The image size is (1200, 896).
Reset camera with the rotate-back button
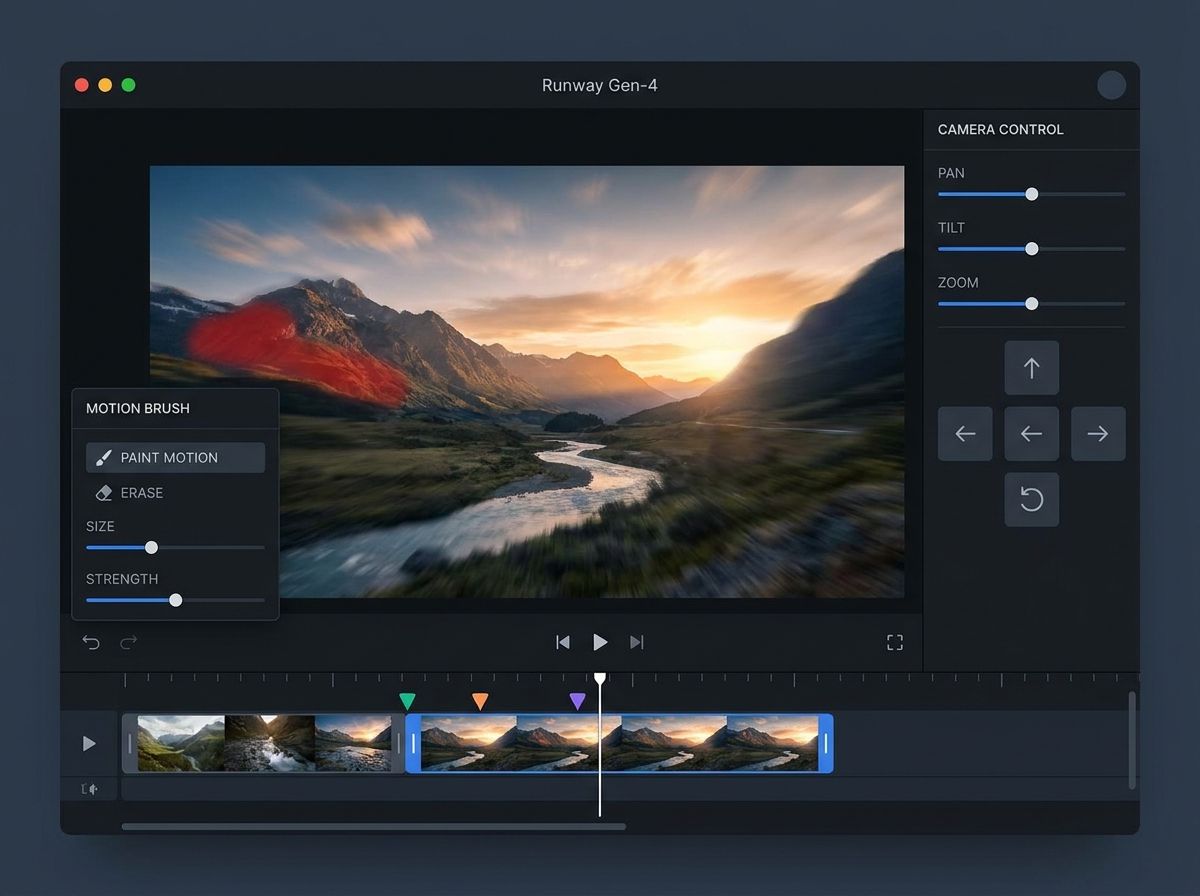1031,500
